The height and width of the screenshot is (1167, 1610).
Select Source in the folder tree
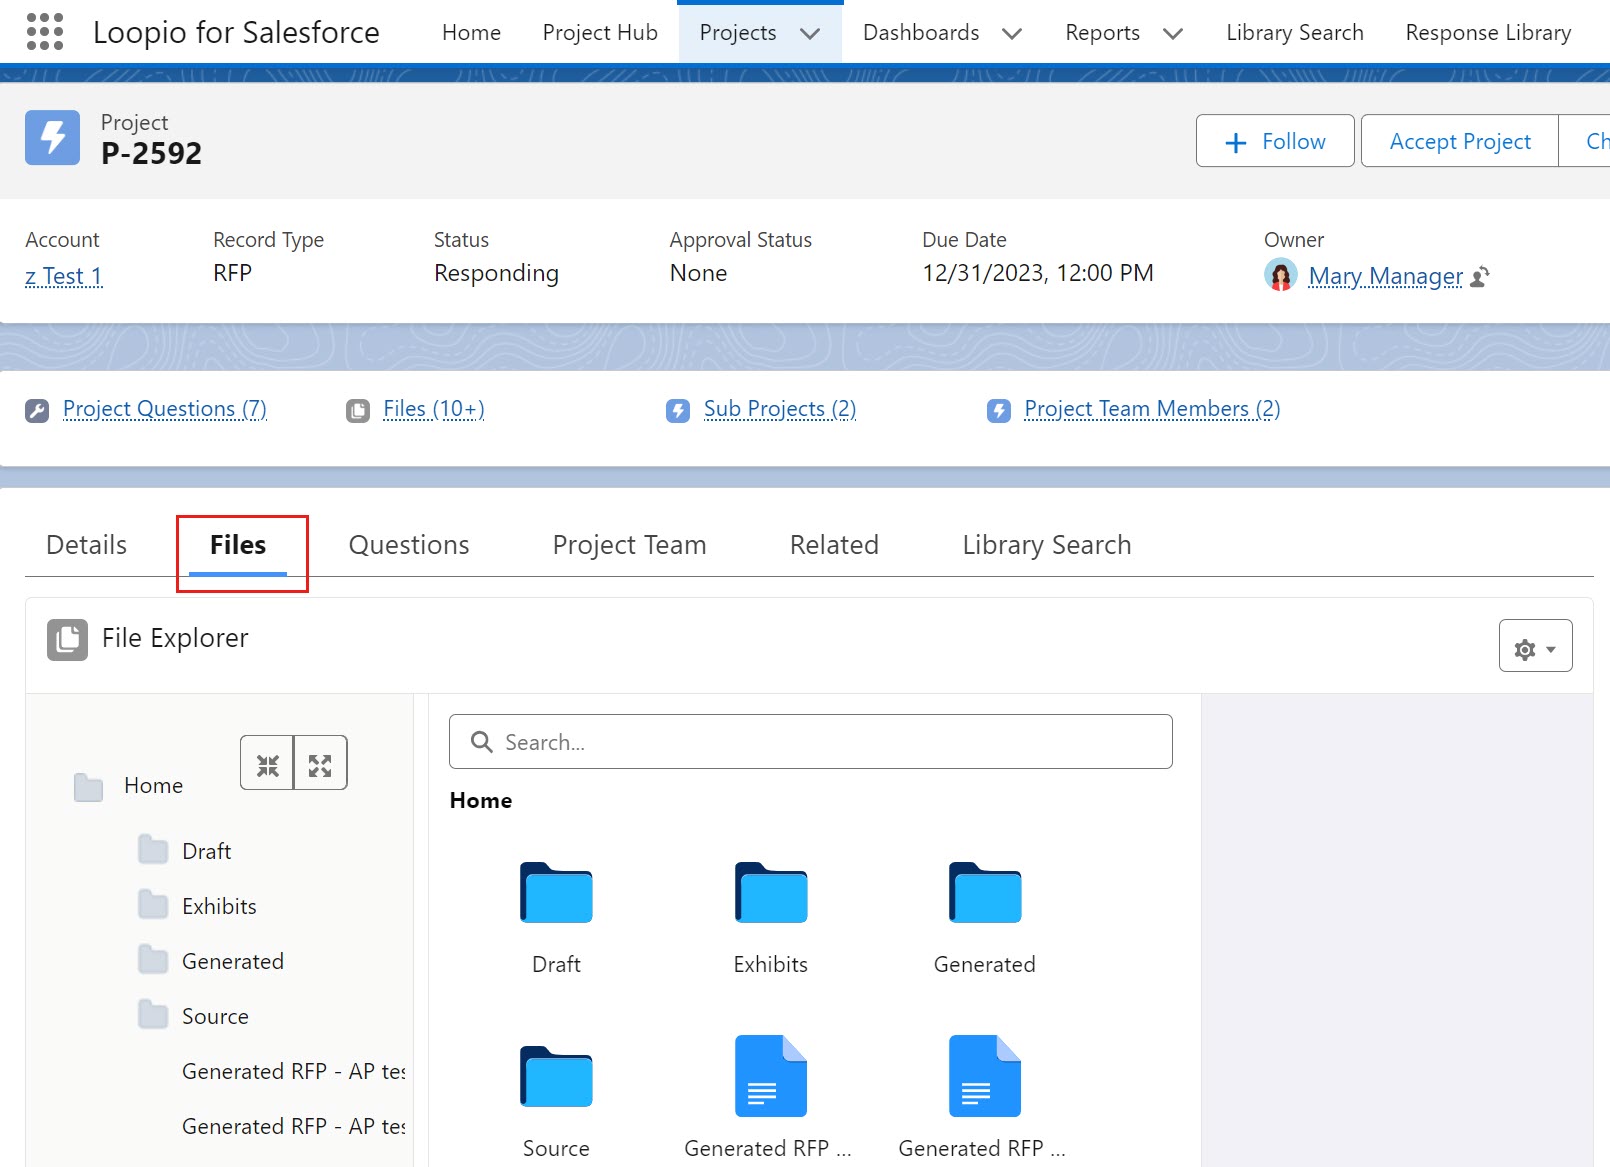click(215, 1016)
